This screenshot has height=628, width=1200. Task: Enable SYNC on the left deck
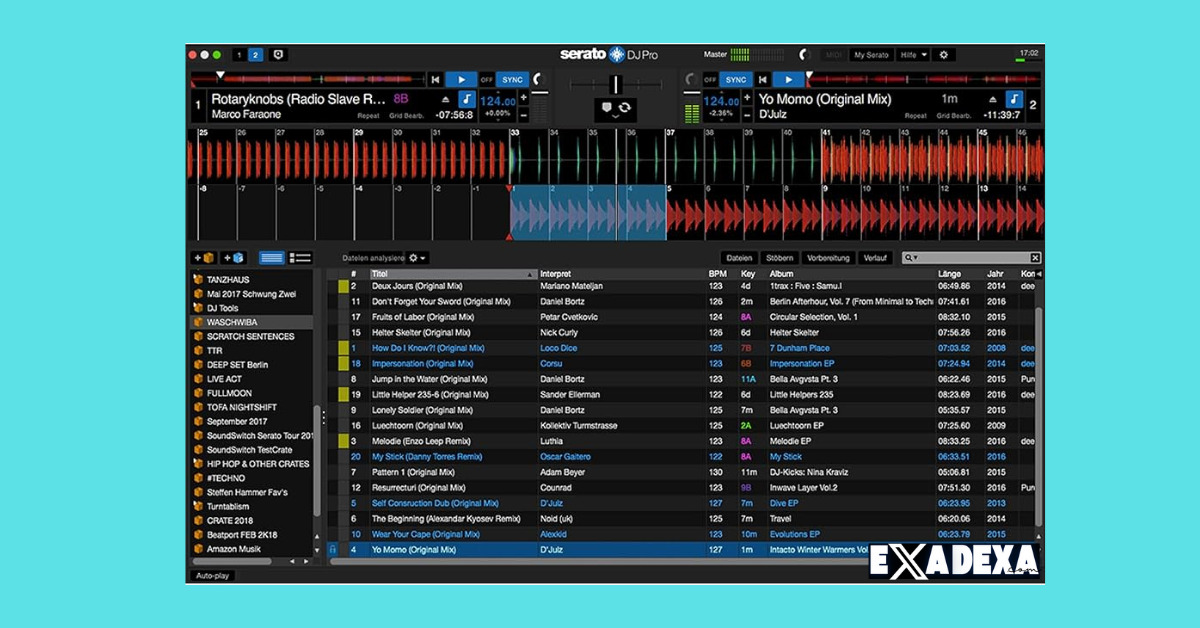[513, 80]
